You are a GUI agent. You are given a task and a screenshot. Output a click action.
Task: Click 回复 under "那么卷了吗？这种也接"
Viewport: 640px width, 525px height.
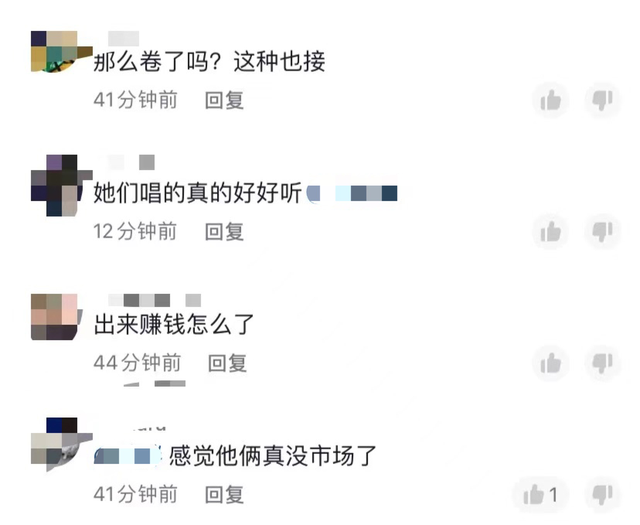(x=224, y=100)
